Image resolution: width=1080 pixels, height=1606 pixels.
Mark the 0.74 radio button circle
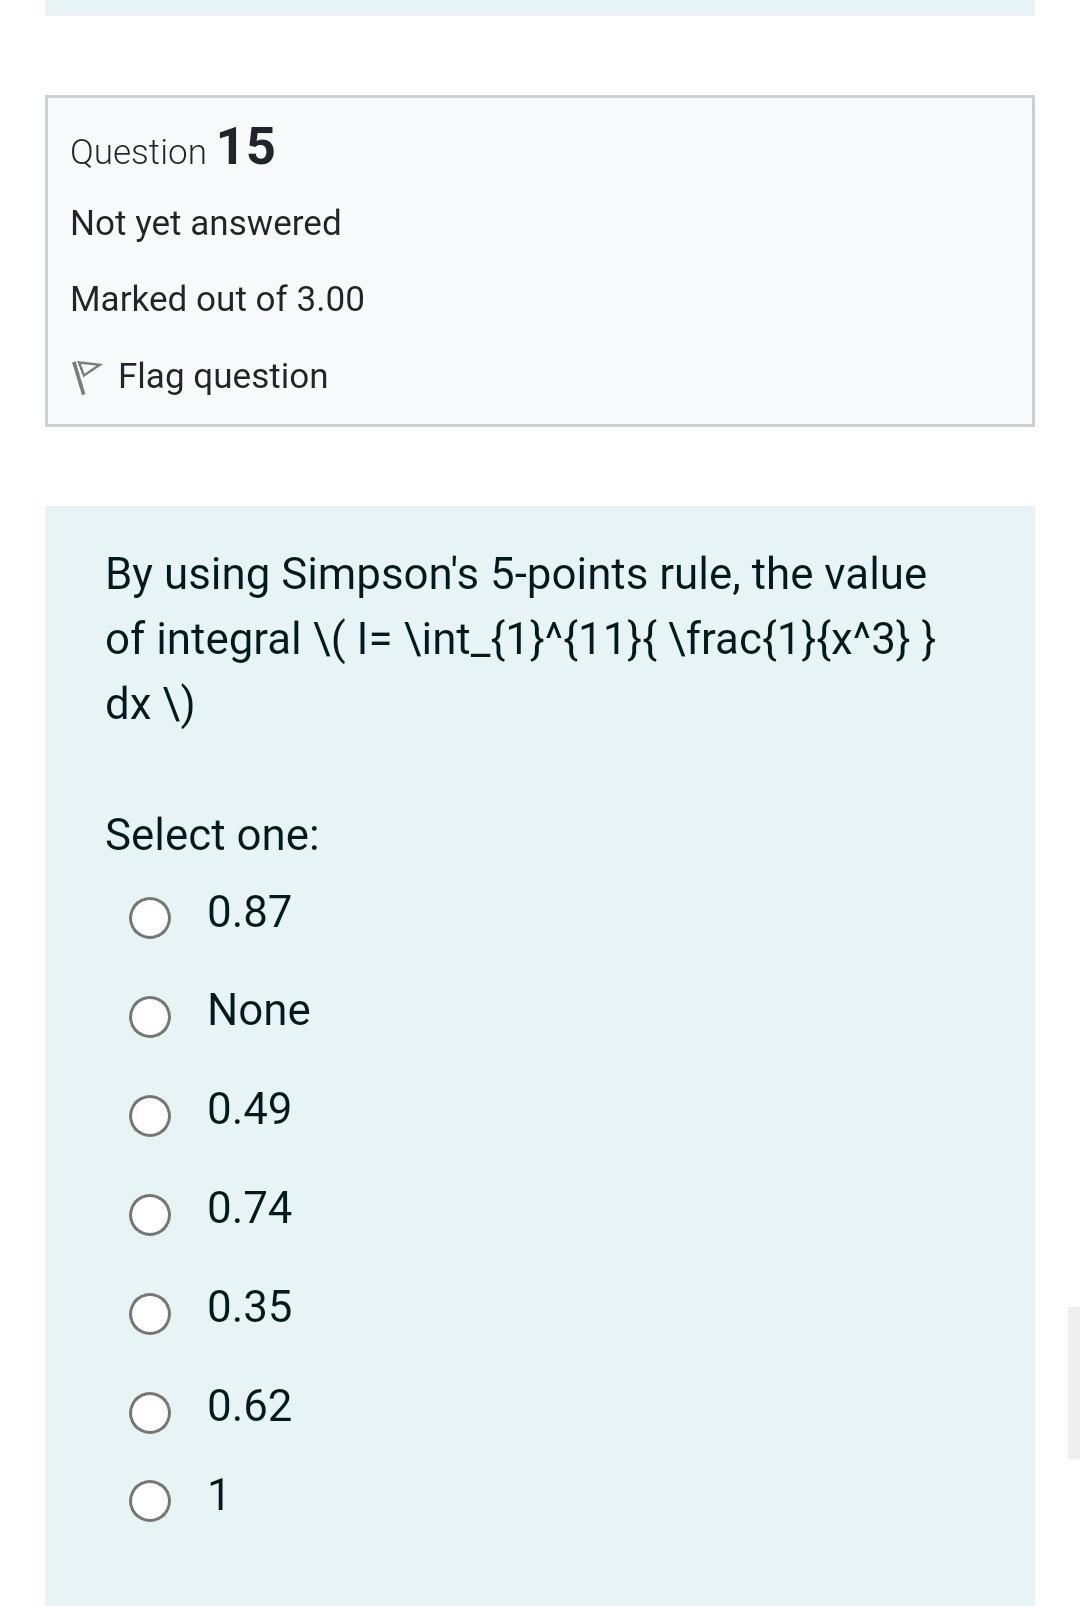(x=150, y=1214)
